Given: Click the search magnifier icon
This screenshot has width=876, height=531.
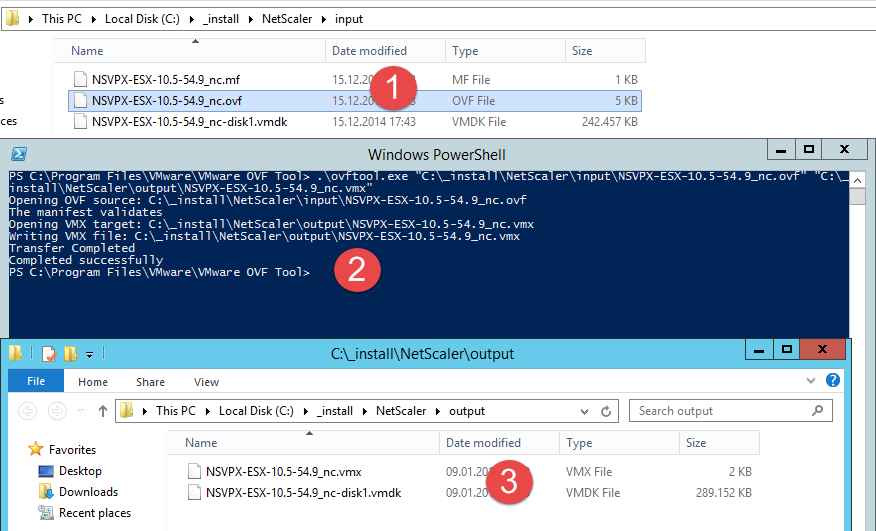Looking at the screenshot, I should [817, 411].
